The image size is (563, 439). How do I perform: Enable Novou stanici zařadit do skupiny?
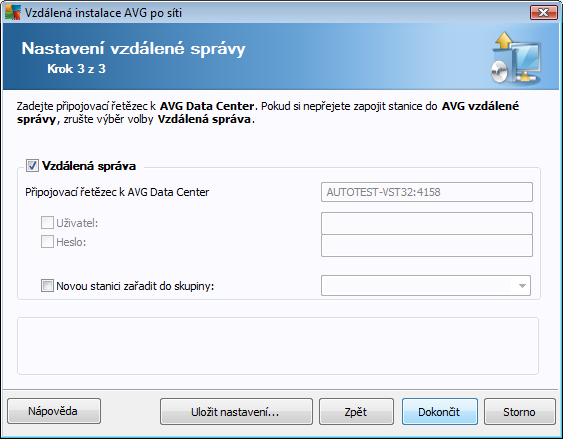click(47, 286)
